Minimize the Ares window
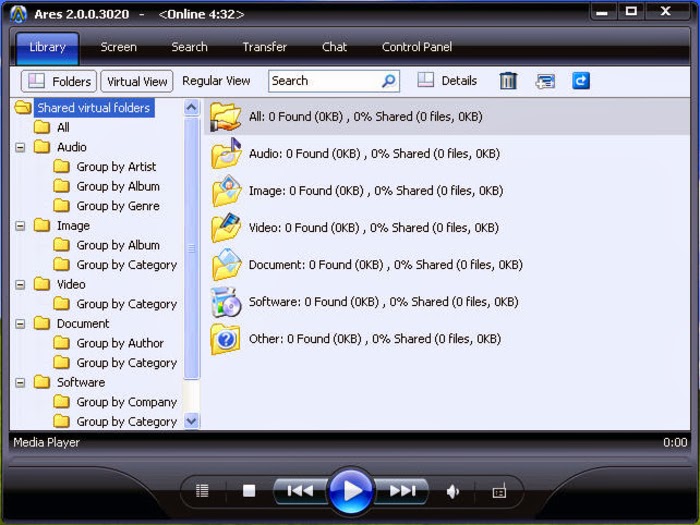Viewport: 700px width, 525px height. pyautogui.click(x=602, y=12)
